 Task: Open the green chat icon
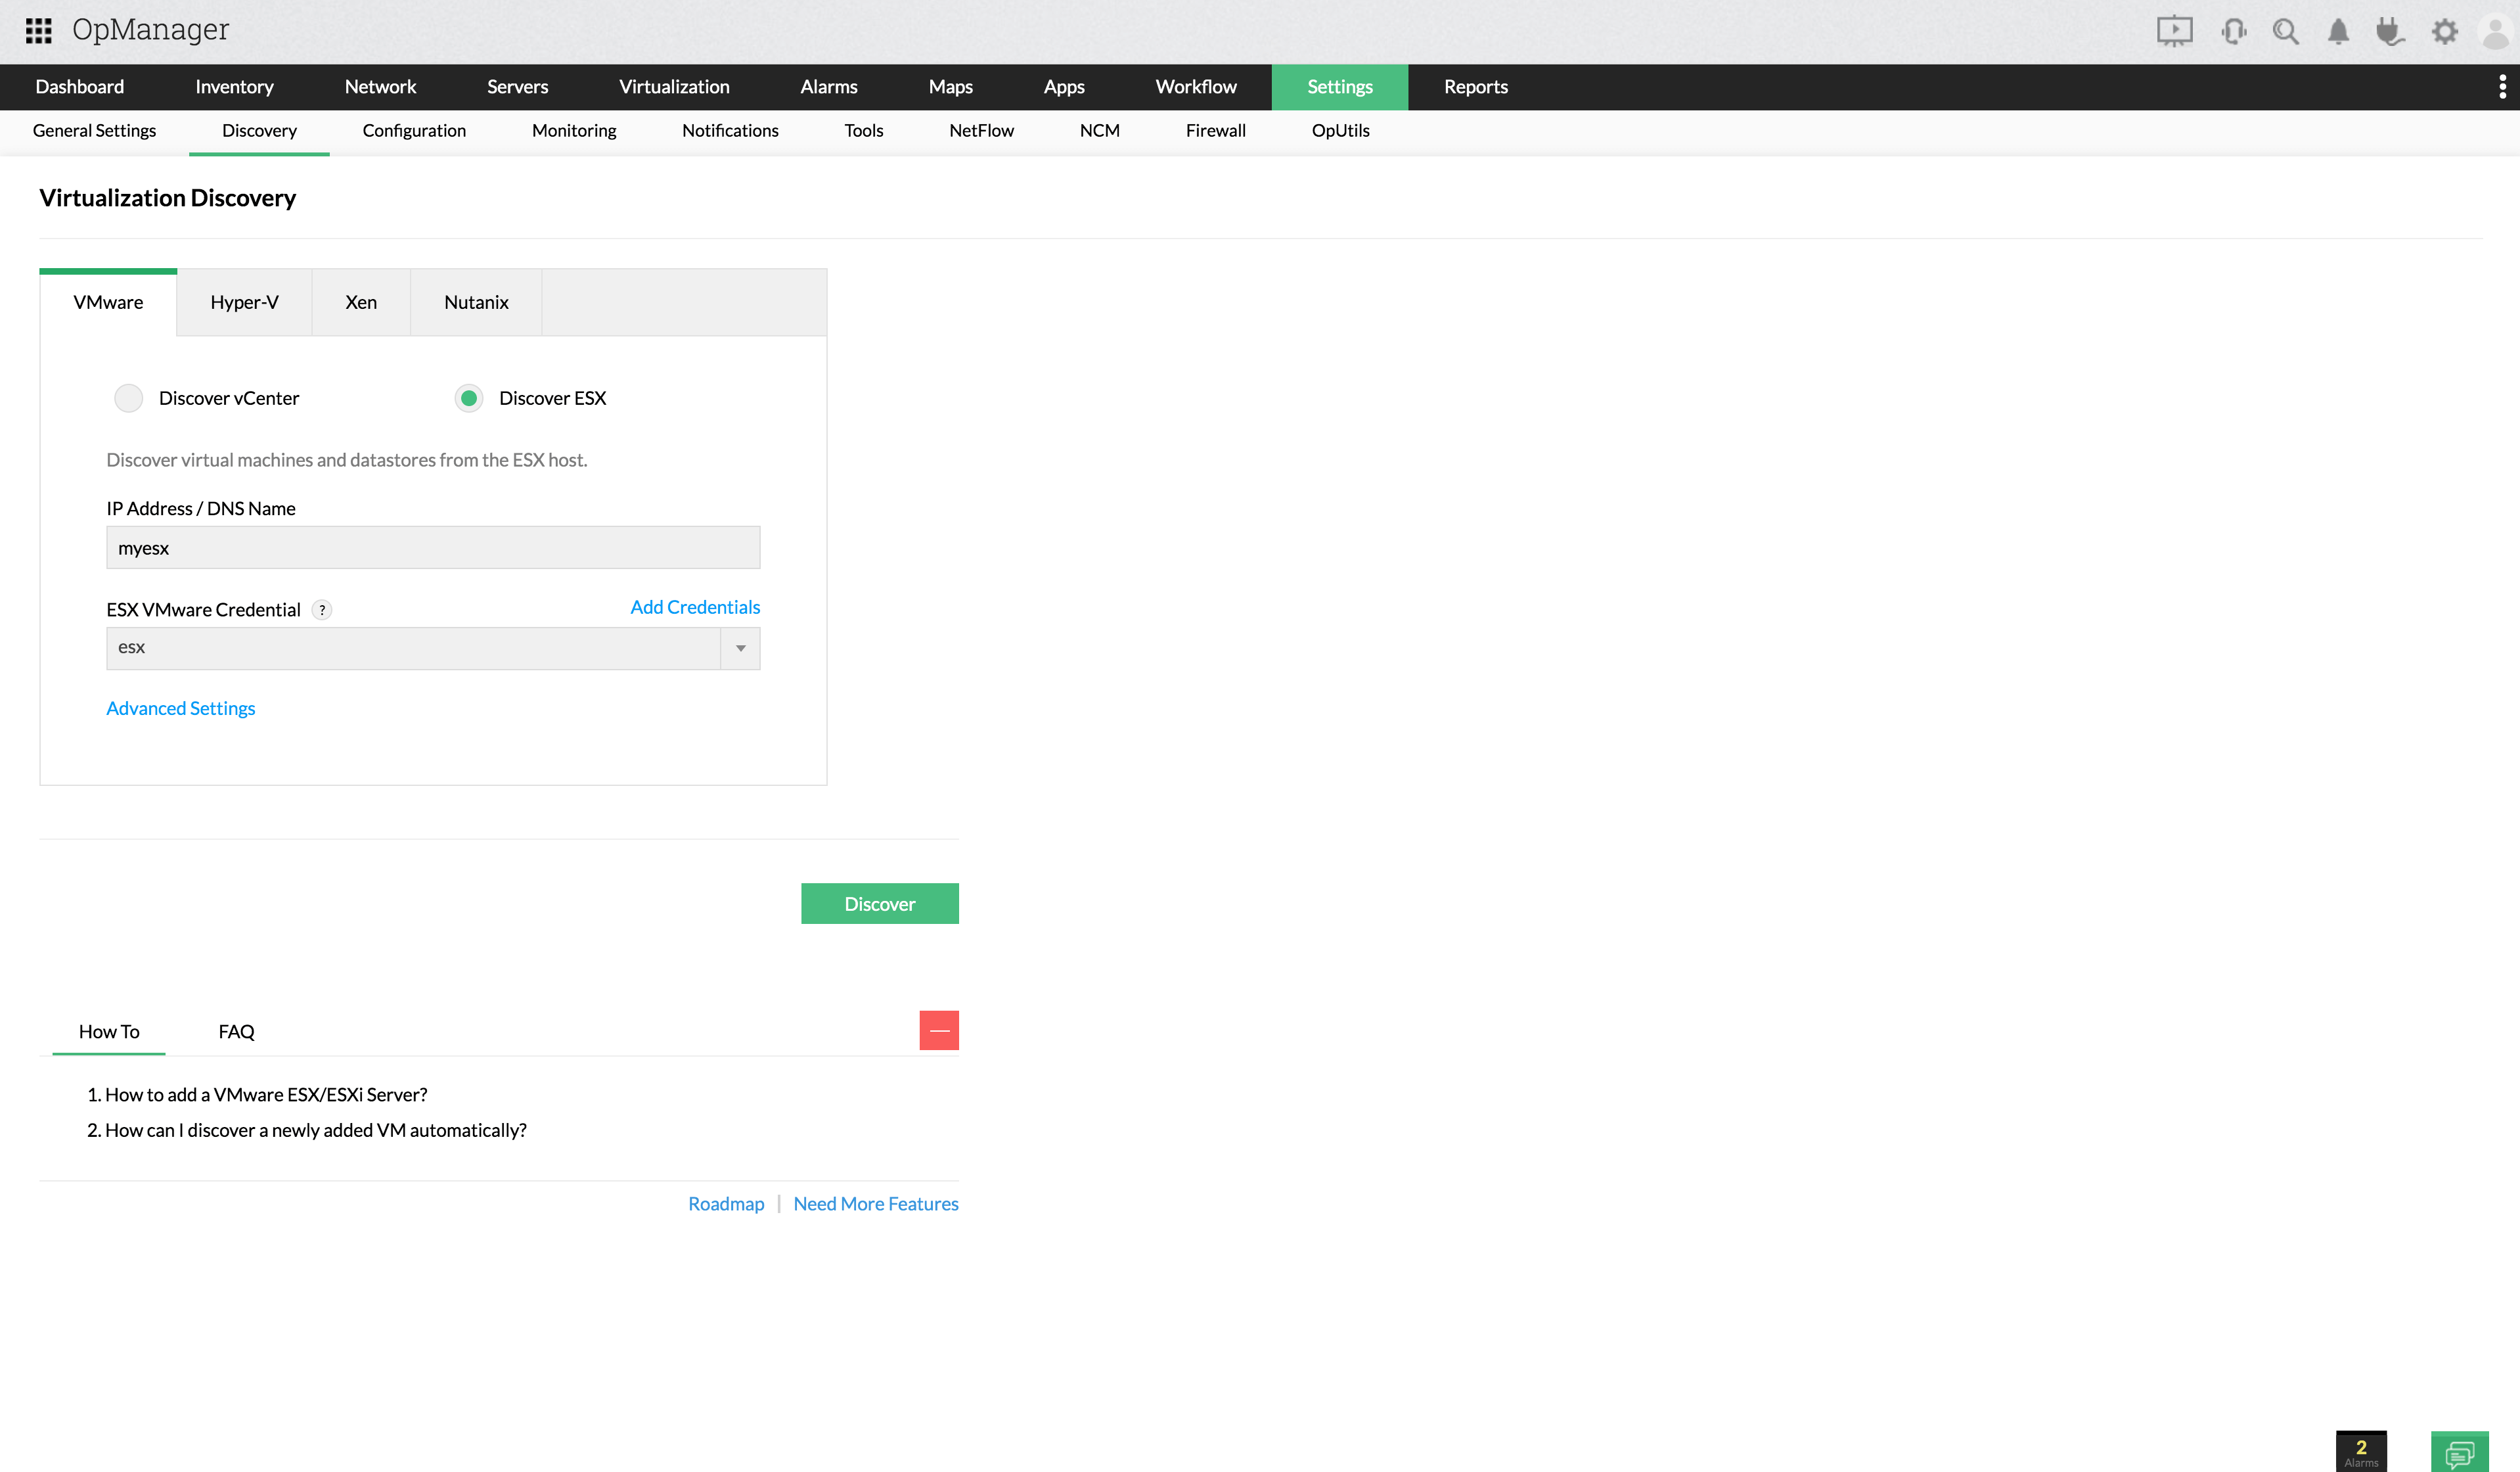2459,1451
